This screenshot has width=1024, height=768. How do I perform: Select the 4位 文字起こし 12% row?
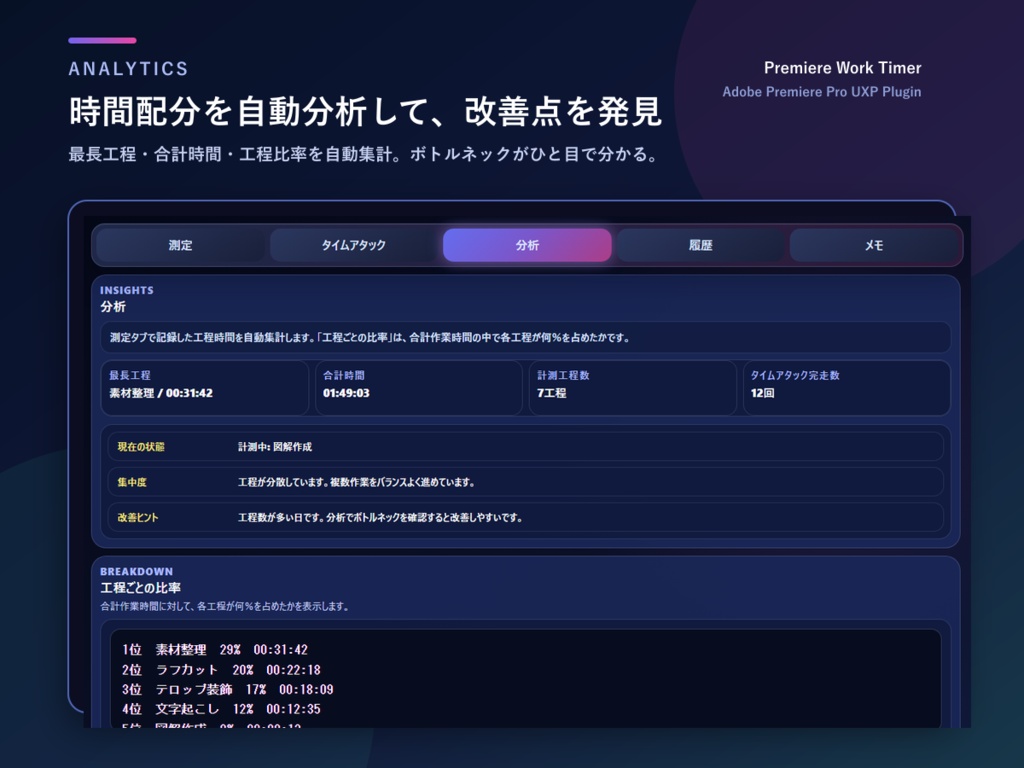click(221, 709)
